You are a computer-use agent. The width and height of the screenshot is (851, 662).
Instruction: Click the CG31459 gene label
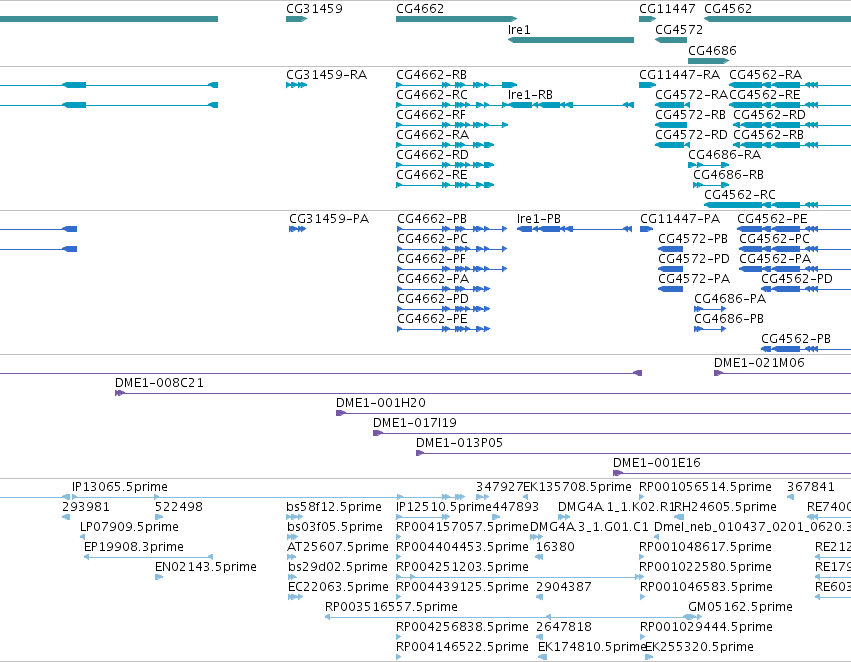(314, 9)
